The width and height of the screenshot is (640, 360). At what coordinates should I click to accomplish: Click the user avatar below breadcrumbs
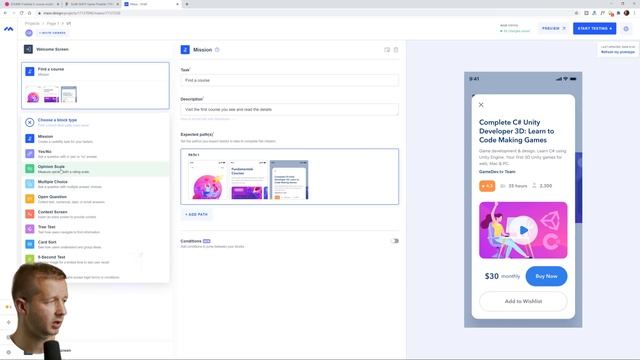[x=29, y=33]
